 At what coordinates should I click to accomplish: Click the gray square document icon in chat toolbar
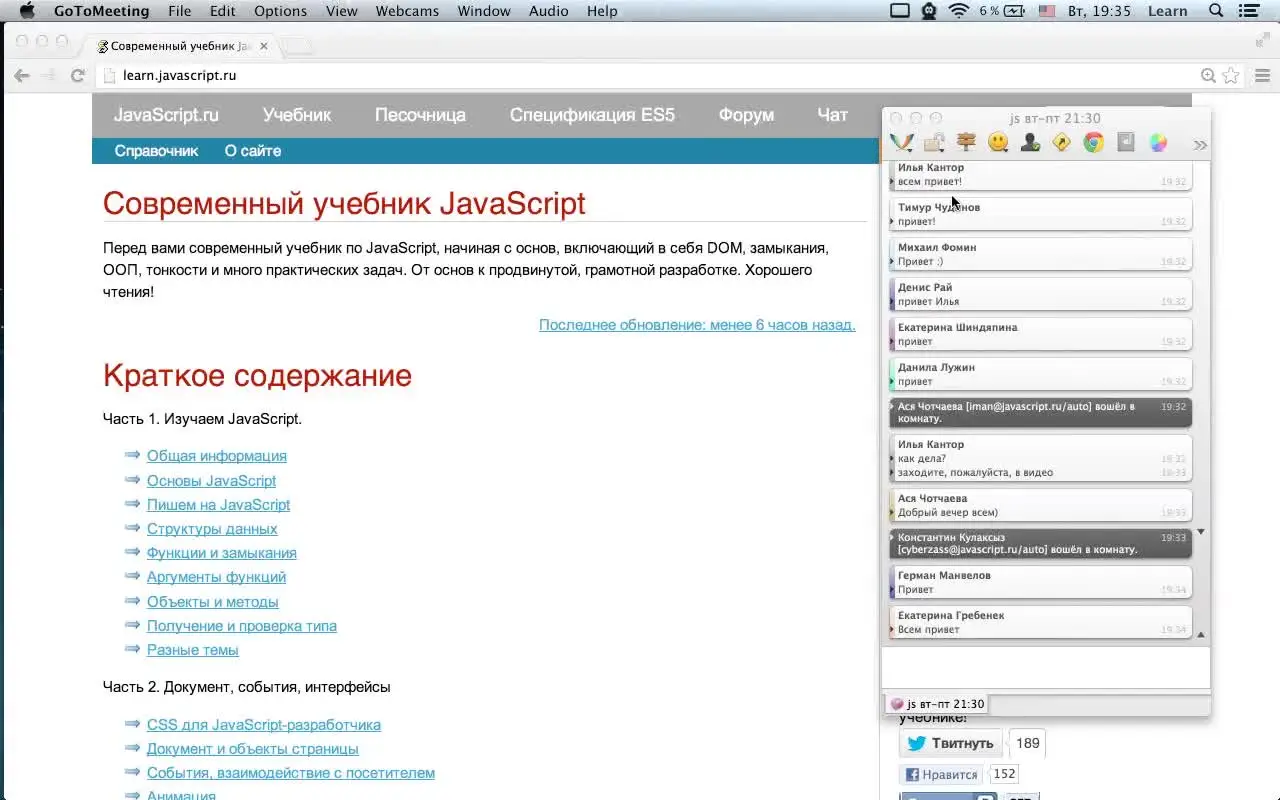click(x=1126, y=143)
